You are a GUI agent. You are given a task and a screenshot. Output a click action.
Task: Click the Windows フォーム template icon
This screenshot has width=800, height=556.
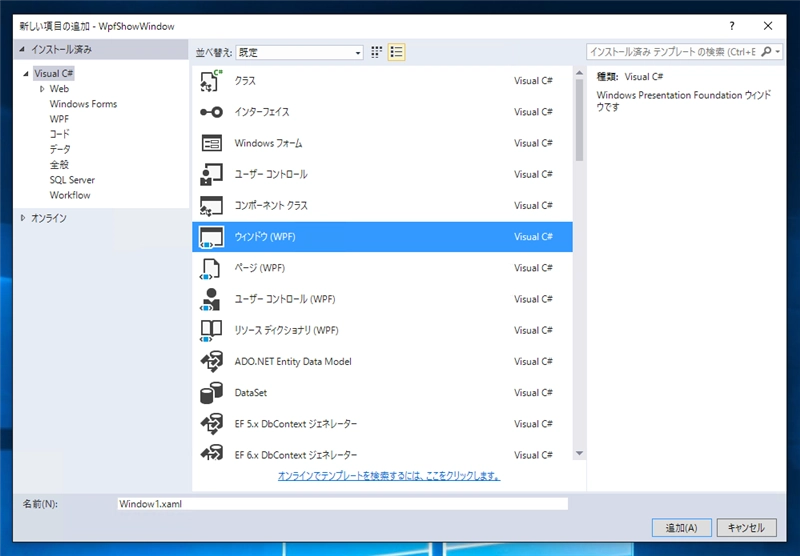(x=211, y=143)
